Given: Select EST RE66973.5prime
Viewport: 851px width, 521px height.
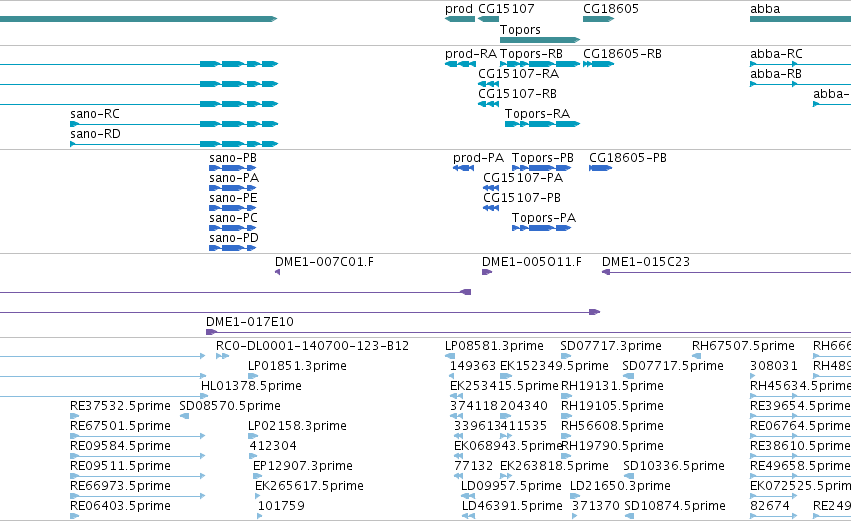Looking at the screenshot, I should coord(138,497).
